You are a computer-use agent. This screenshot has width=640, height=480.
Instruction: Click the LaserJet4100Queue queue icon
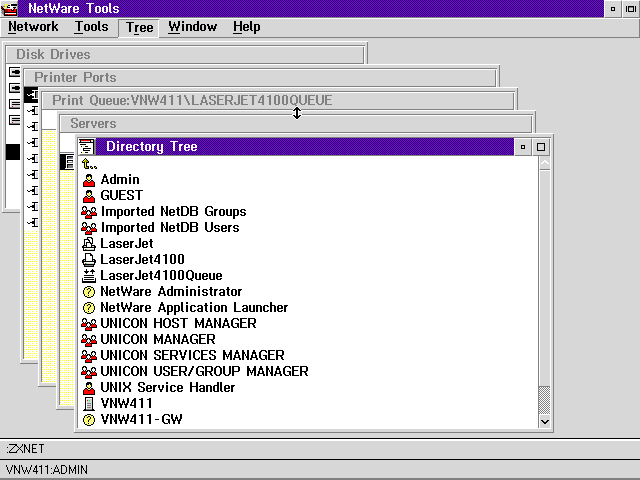pos(89,276)
